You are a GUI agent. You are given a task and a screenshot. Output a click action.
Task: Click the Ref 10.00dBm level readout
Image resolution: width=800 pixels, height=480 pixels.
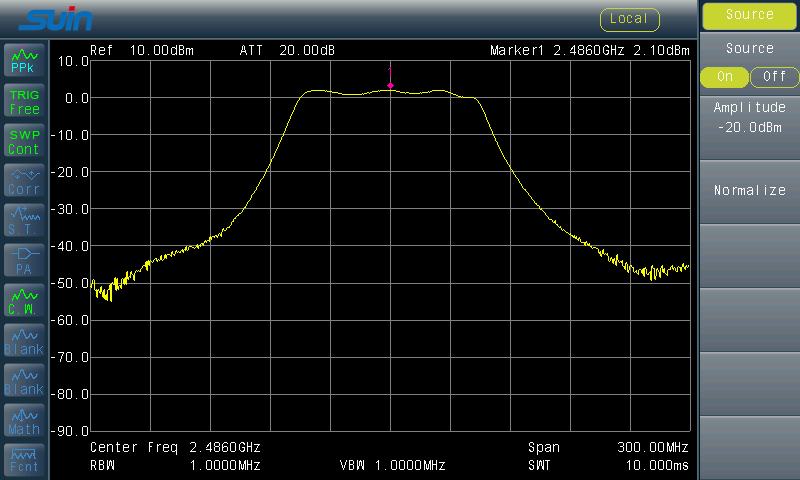click(x=142, y=50)
